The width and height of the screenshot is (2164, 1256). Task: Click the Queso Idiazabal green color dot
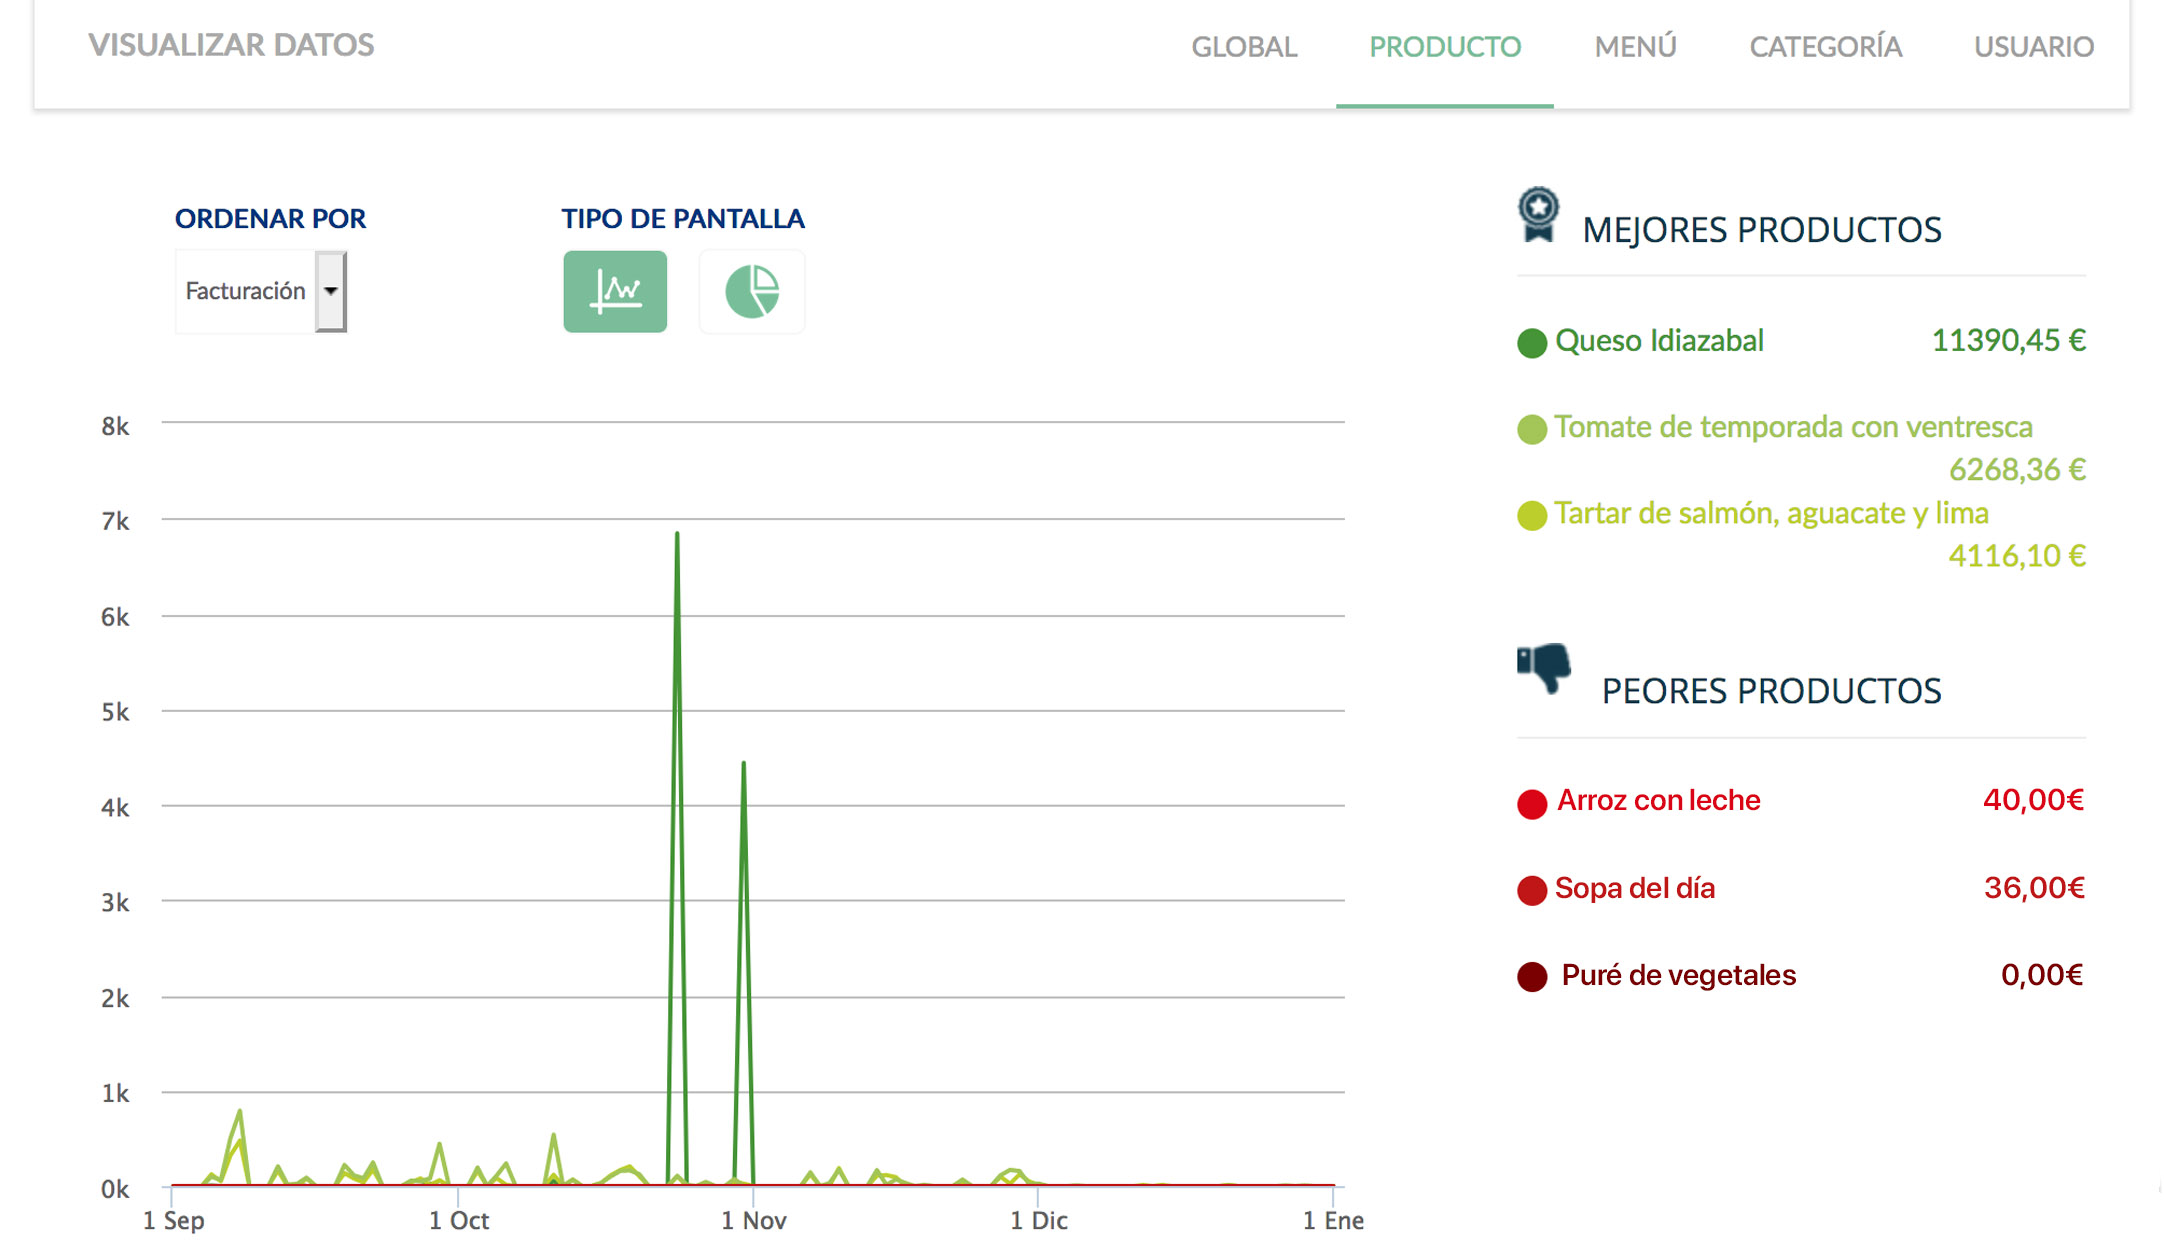[1532, 343]
